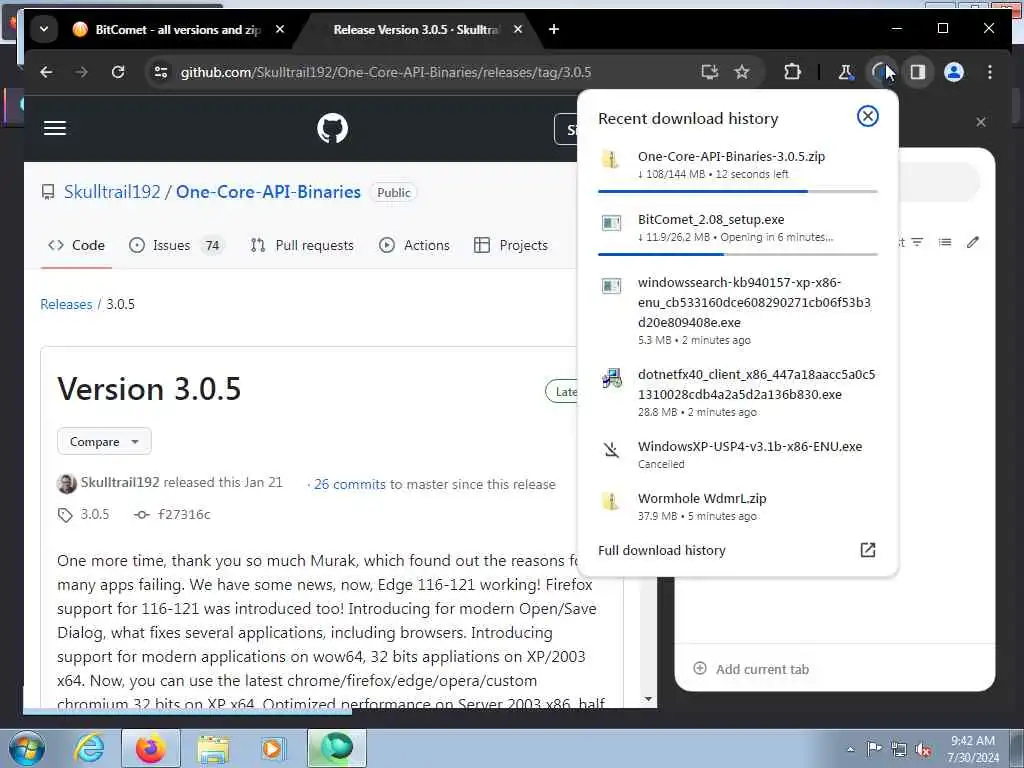Viewport: 1024px width, 768px height.
Task: Open Full download history link
Action: point(662,551)
